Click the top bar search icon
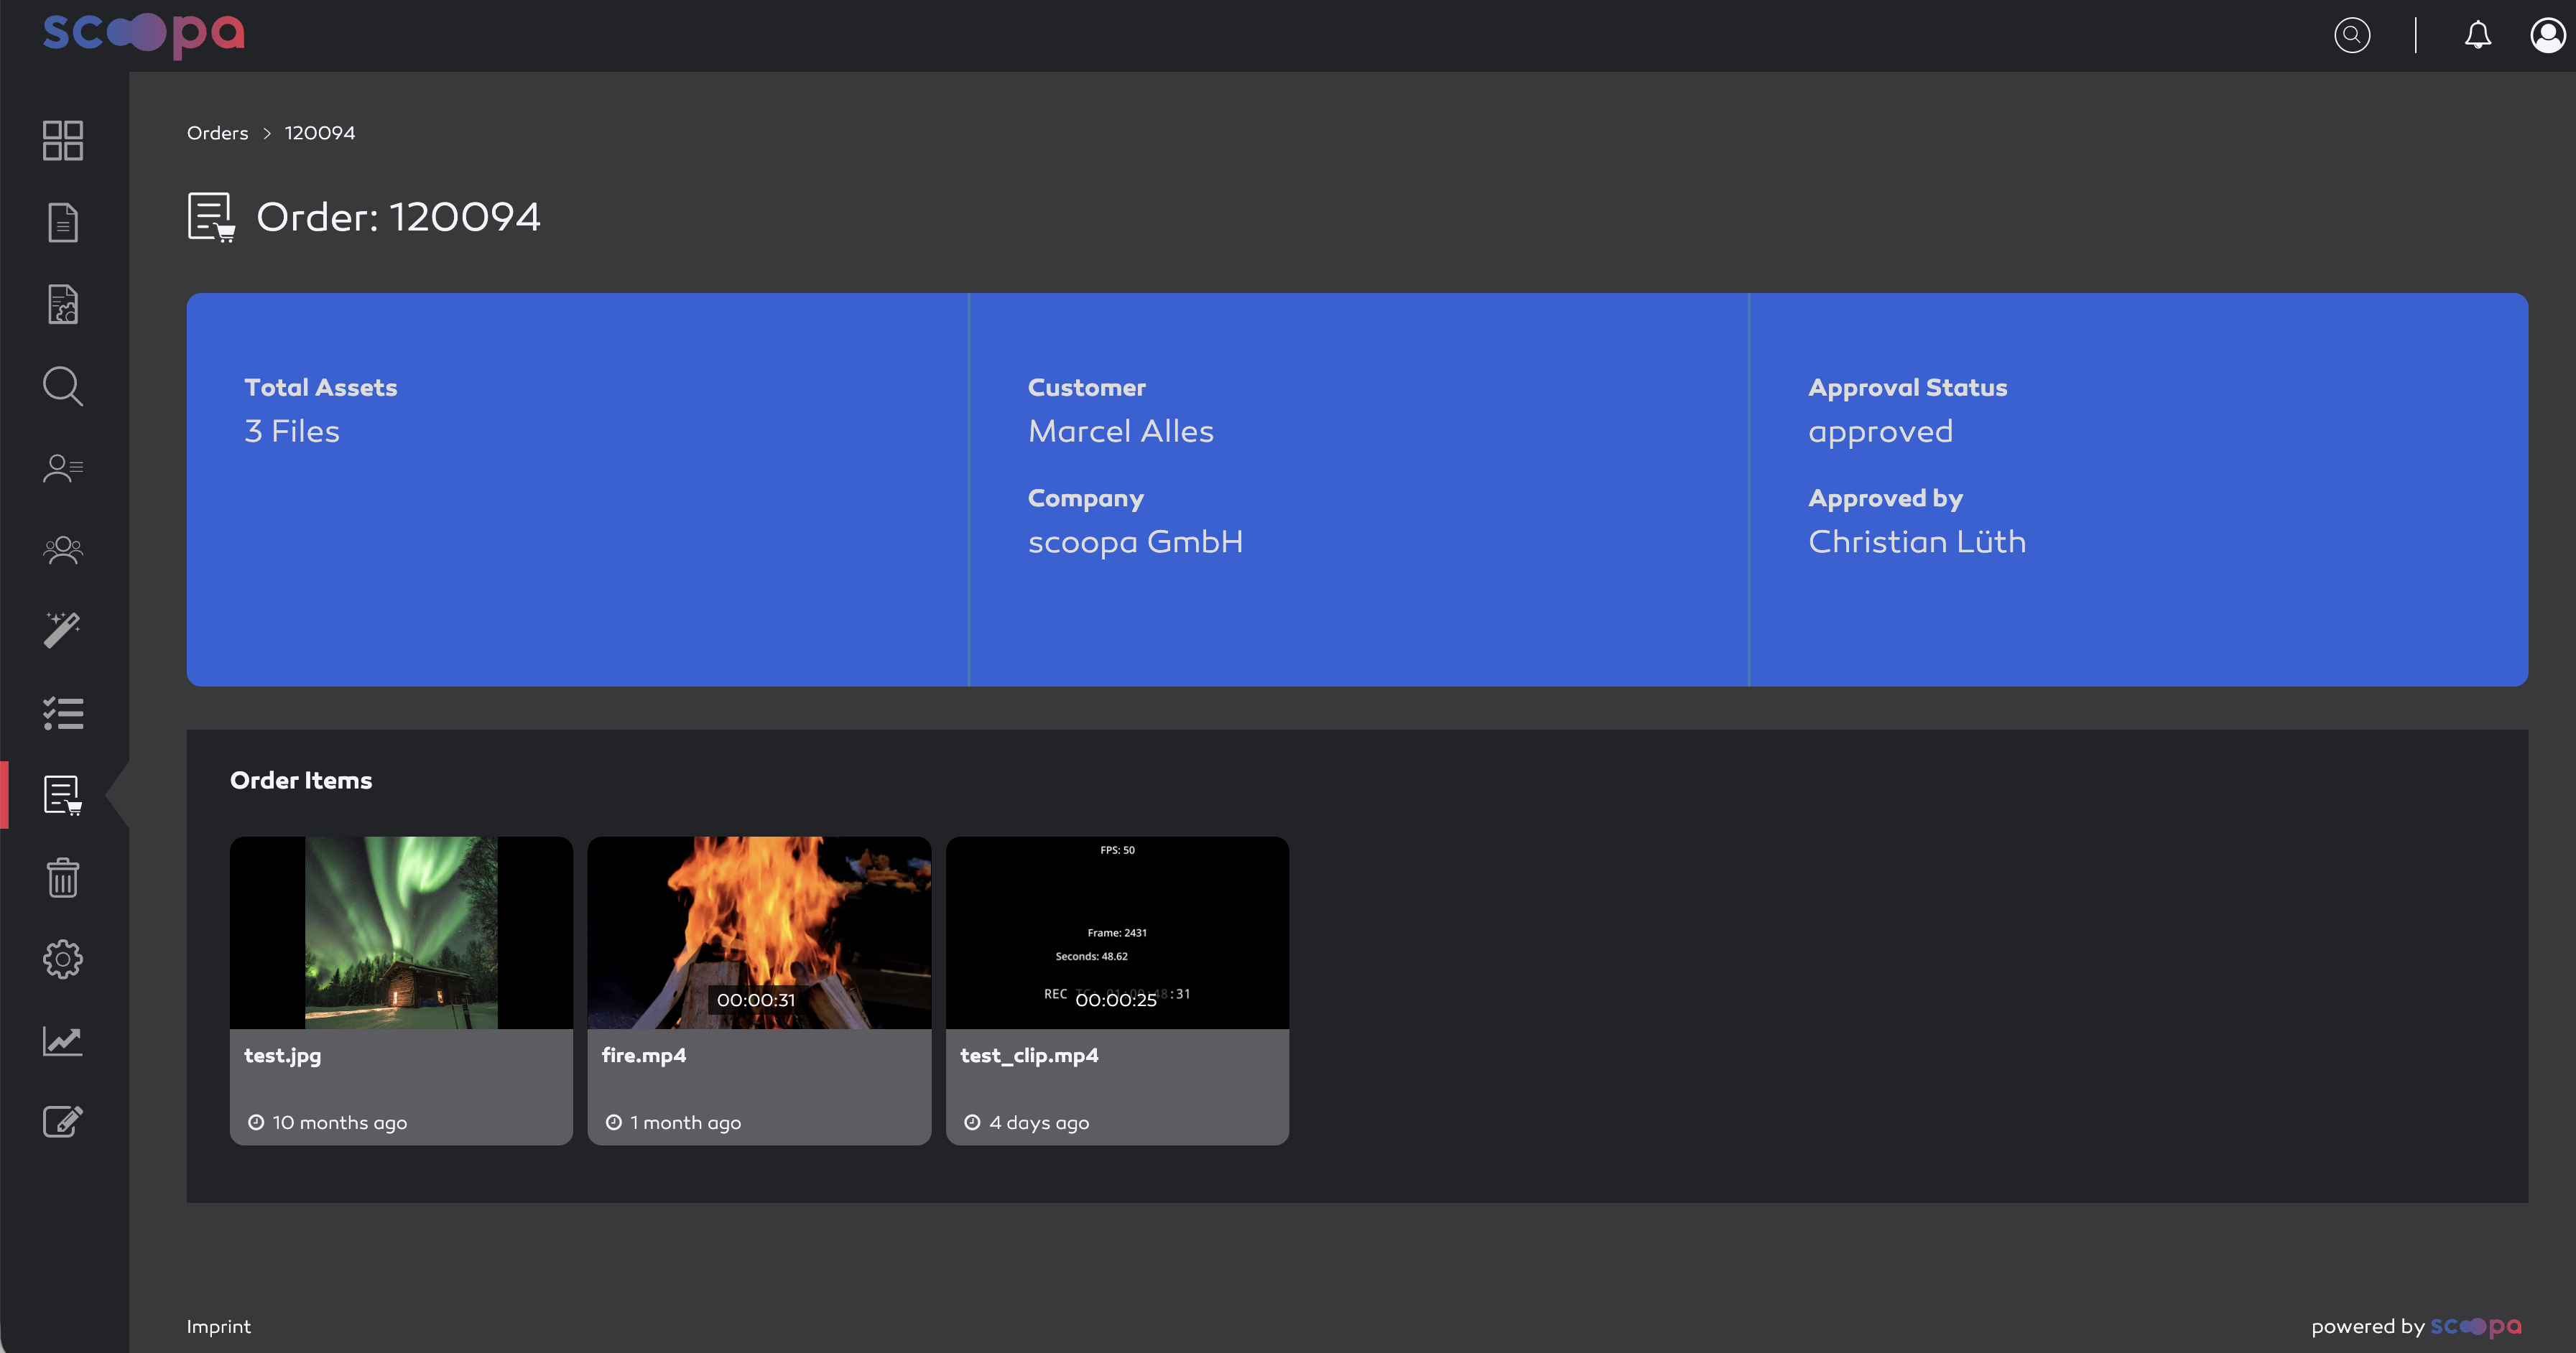2576x1353 pixels. [2352, 35]
